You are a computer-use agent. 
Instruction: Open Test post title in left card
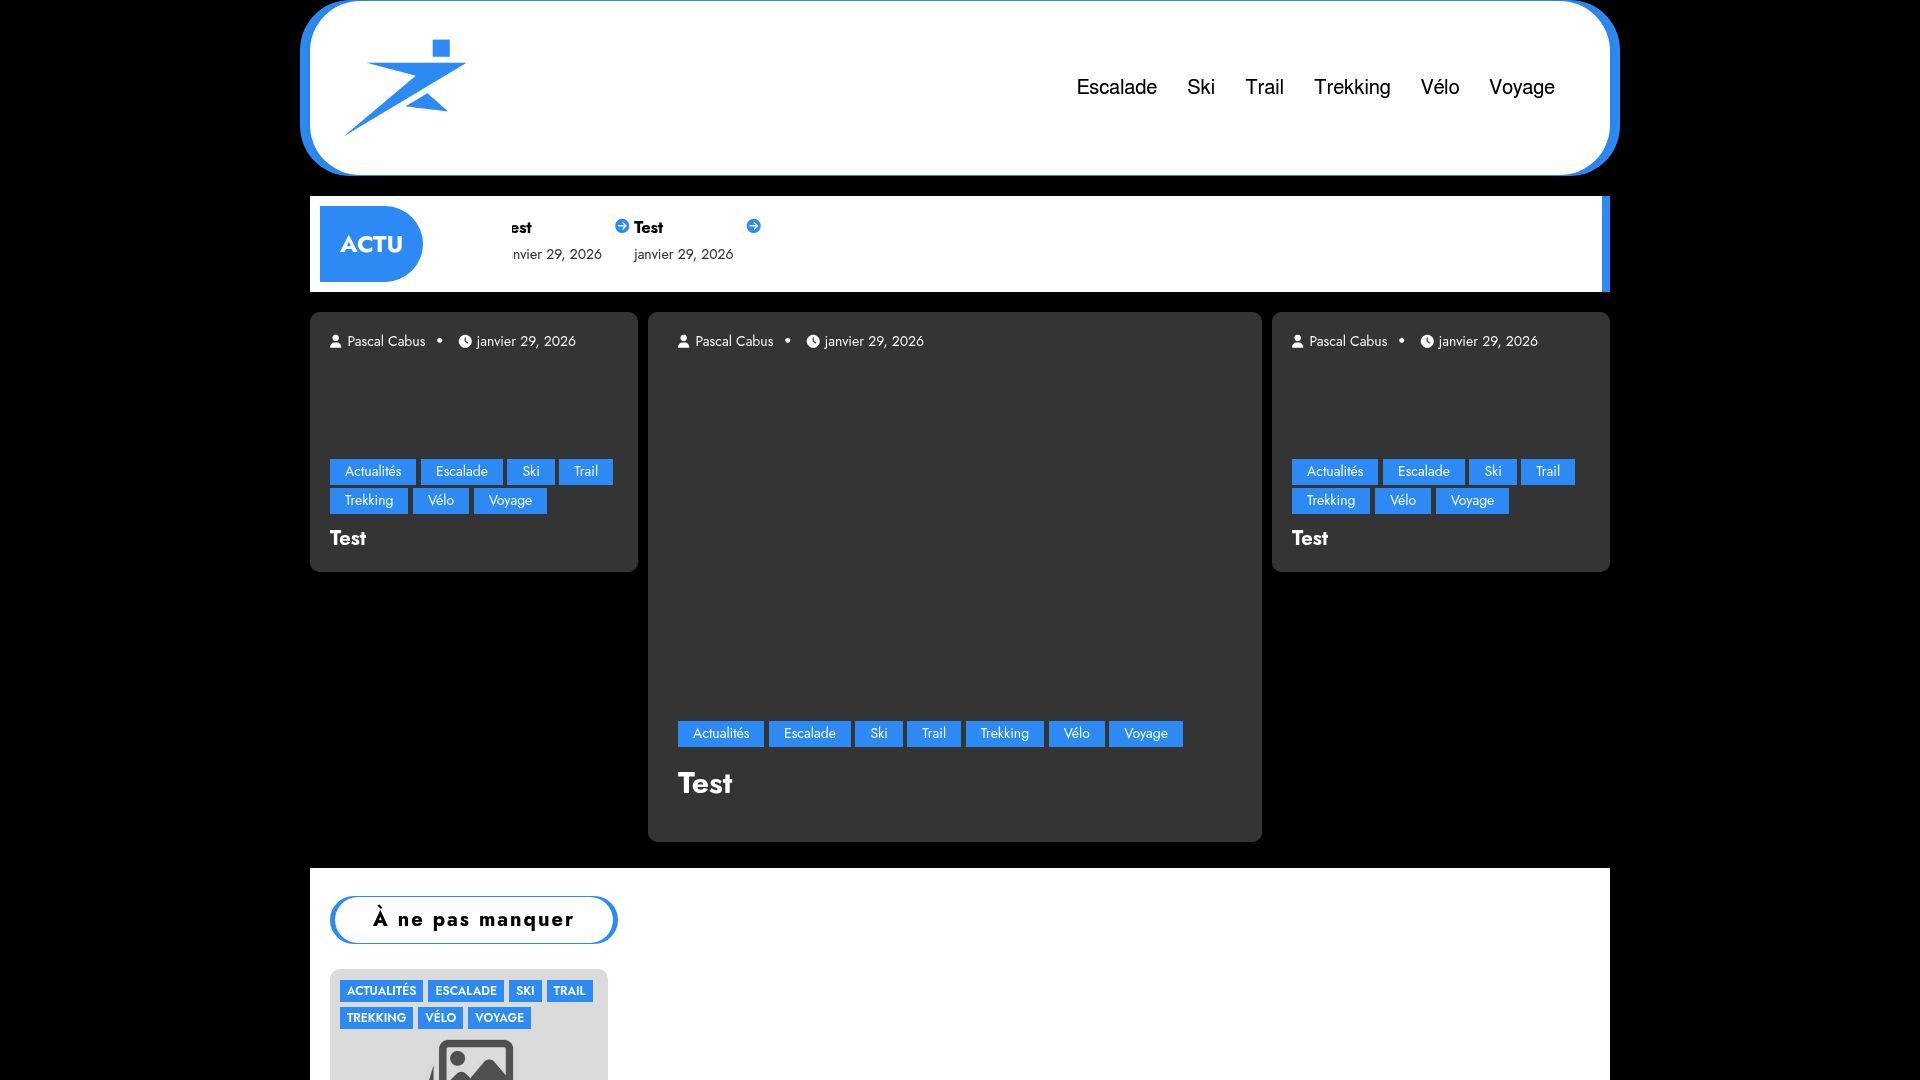pyautogui.click(x=348, y=539)
